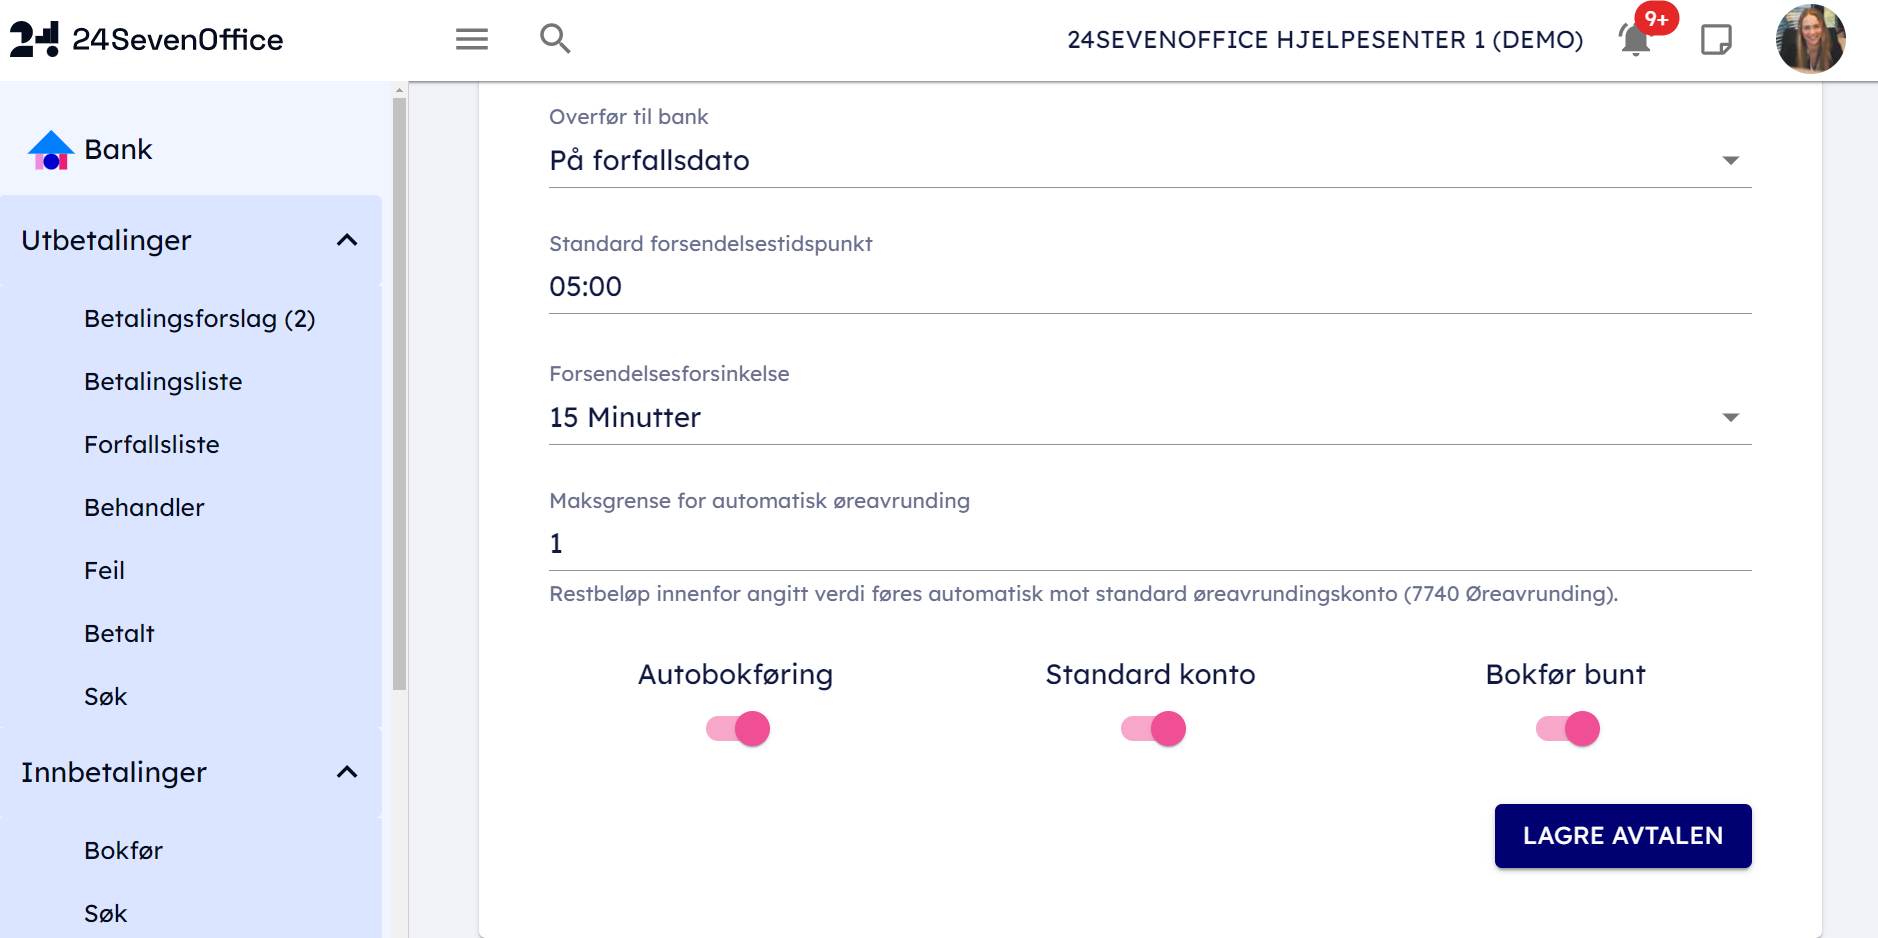The height and width of the screenshot is (938, 1878).
Task: Click the Lagre avtalen button
Action: [x=1622, y=836]
